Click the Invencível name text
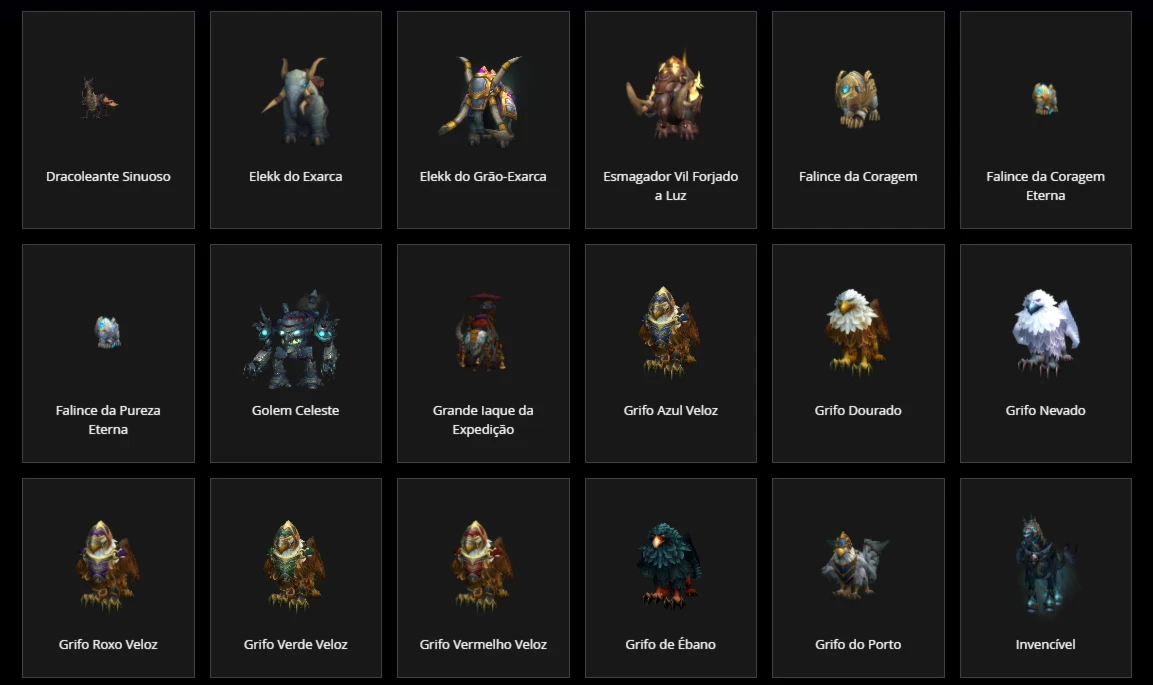The height and width of the screenshot is (685, 1153). click(x=1046, y=645)
